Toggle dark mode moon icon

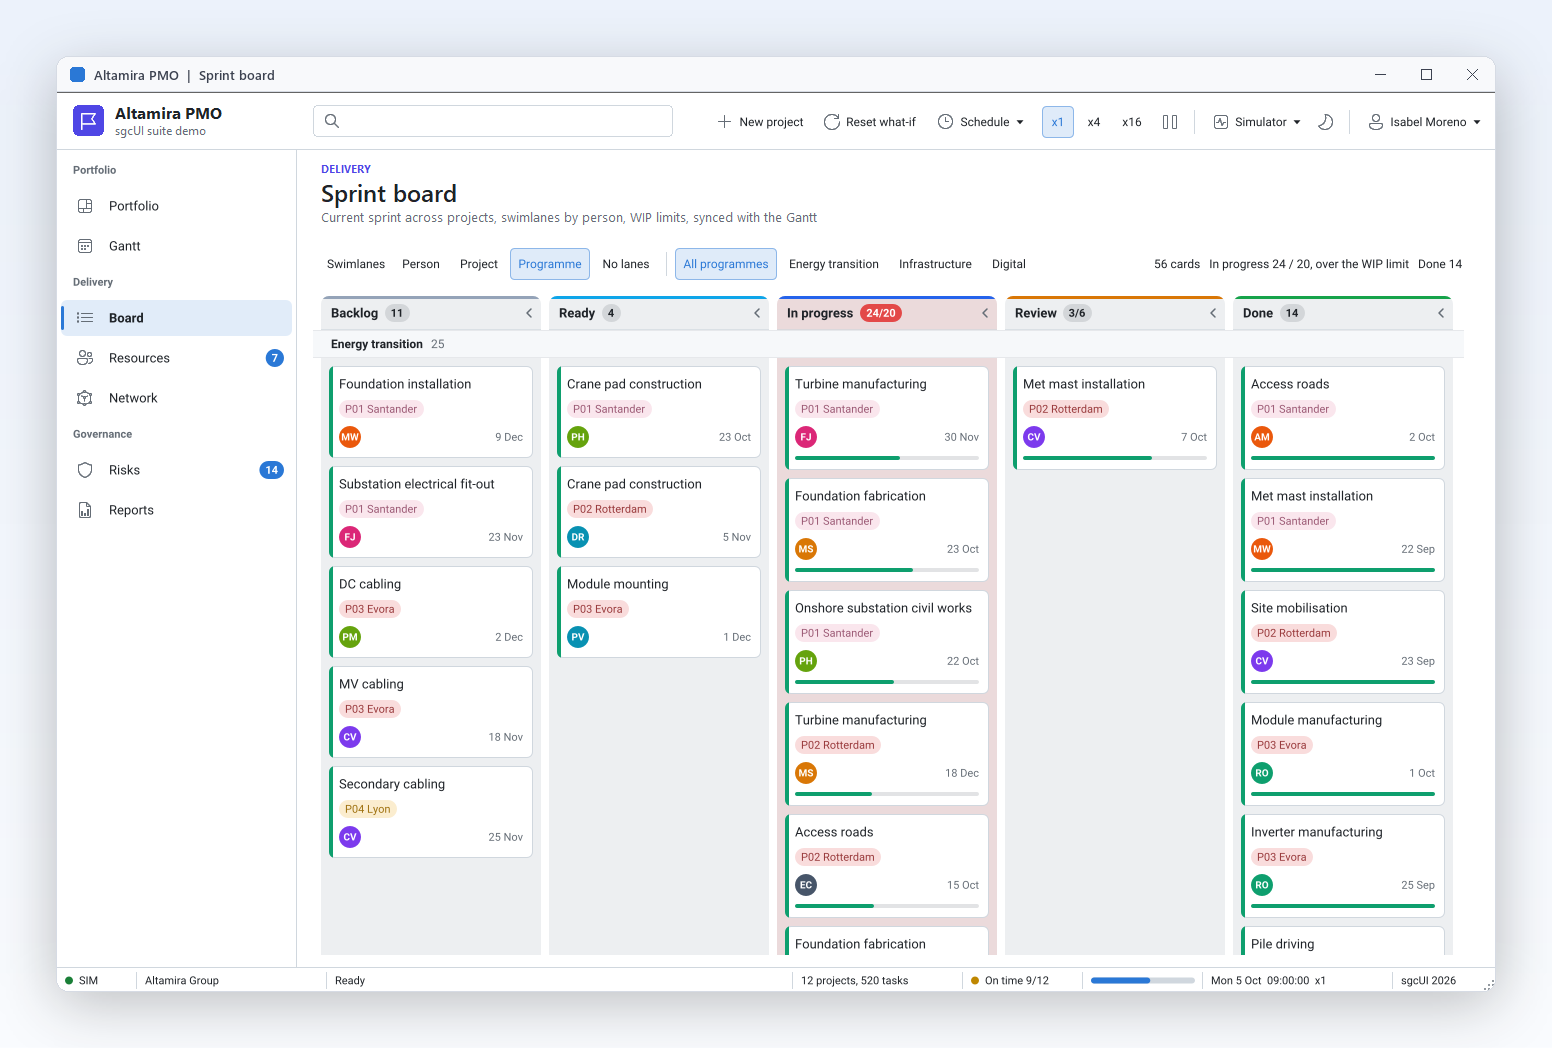click(1326, 122)
